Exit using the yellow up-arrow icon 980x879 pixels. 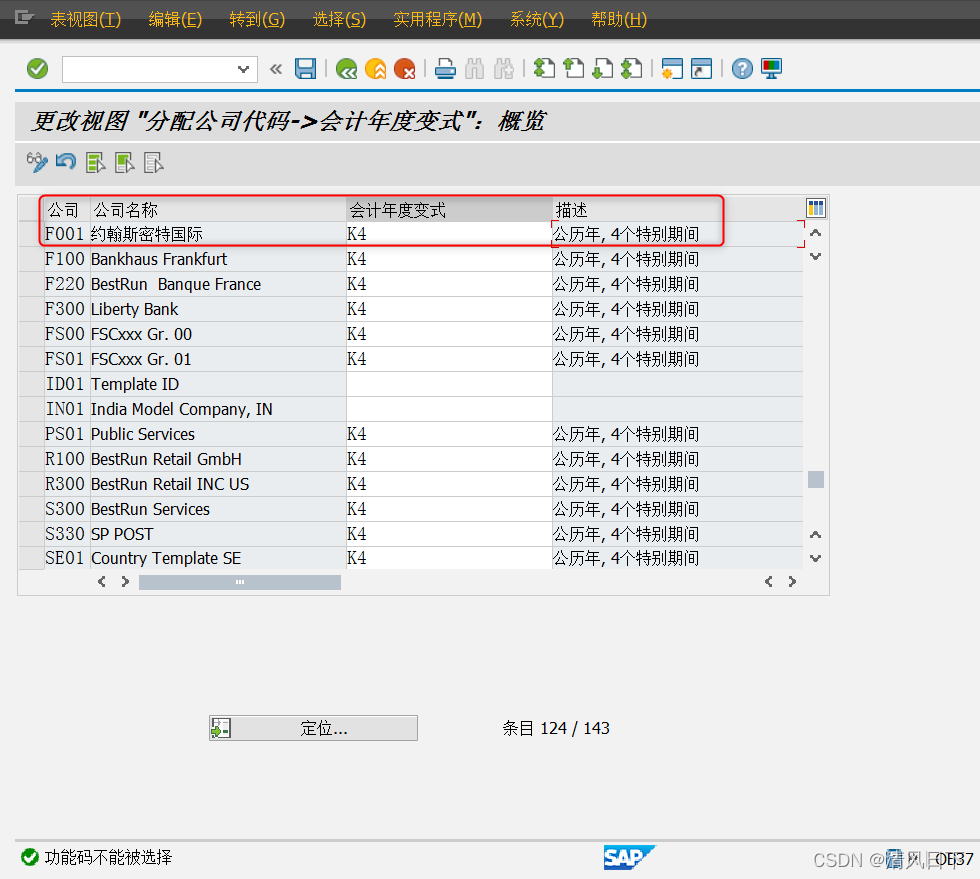click(376, 69)
